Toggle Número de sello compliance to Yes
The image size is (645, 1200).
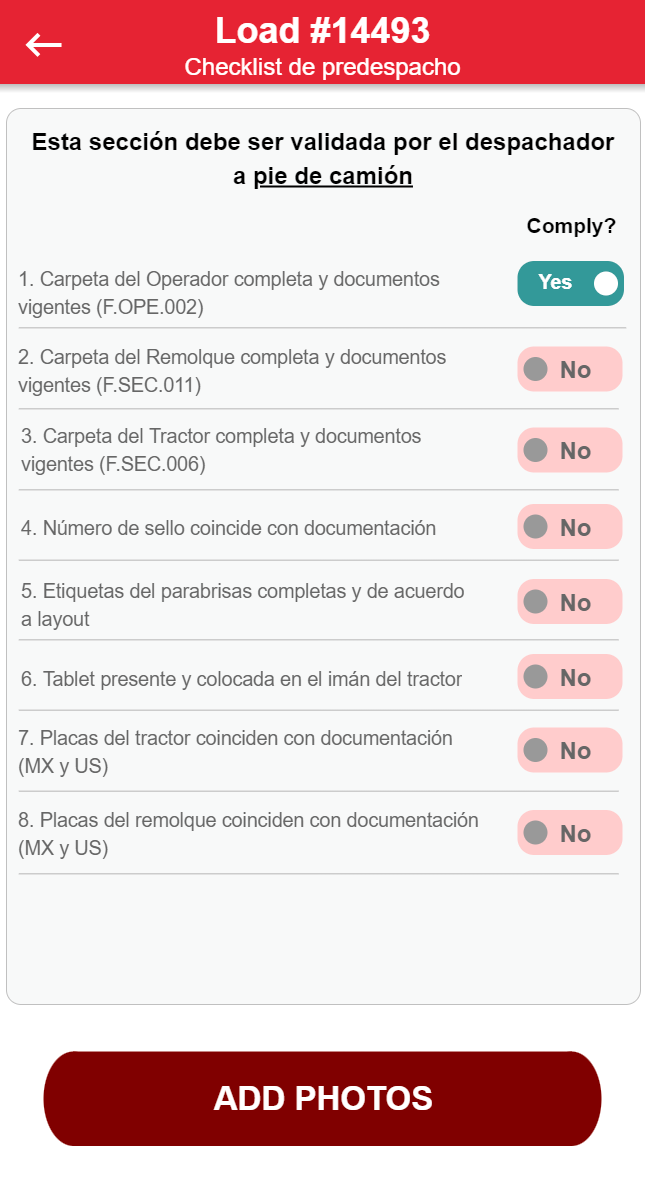[570, 527]
